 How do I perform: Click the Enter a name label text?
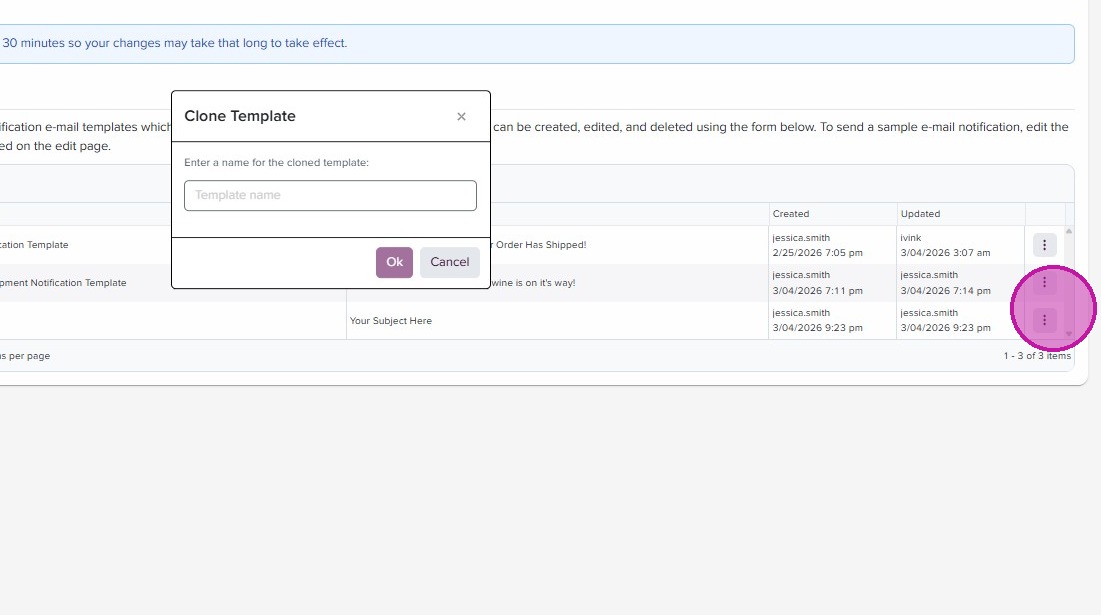click(x=277, y=162)
